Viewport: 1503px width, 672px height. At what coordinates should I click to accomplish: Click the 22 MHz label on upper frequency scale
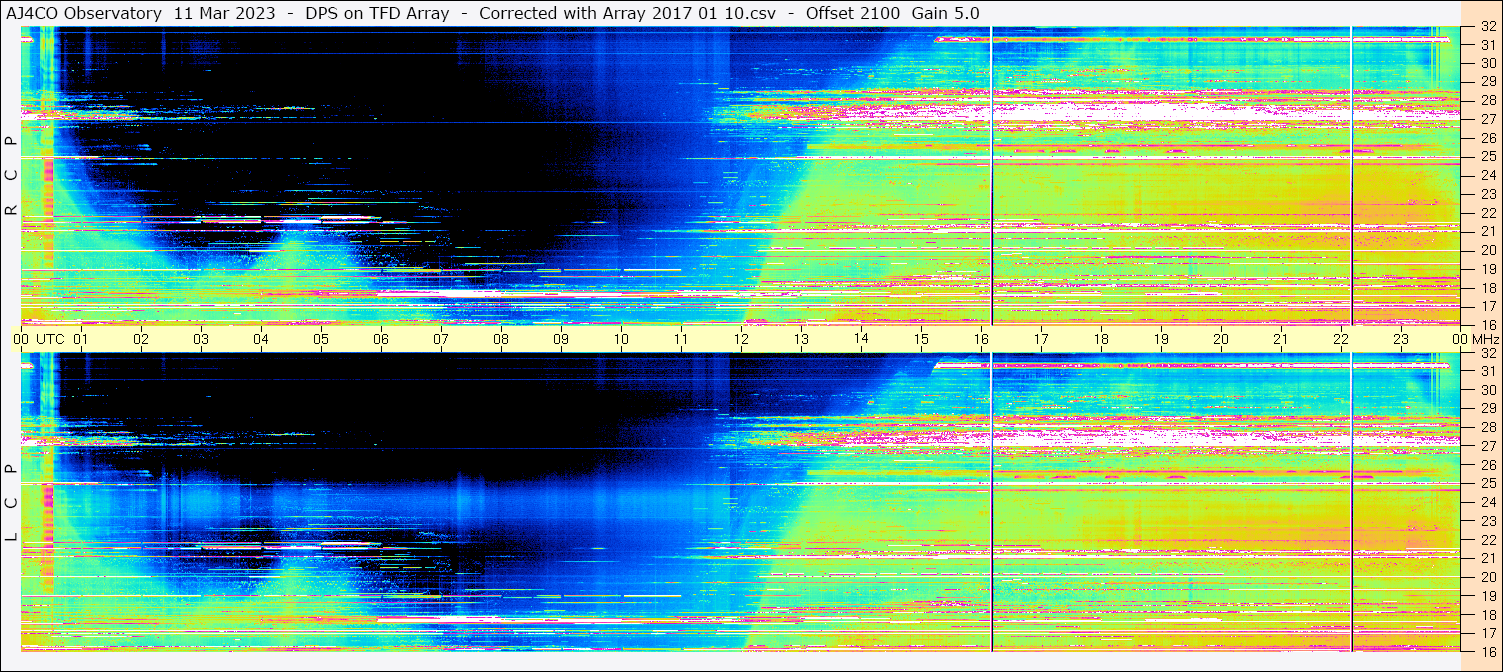pyautogui.click(x=1487, y=213)
